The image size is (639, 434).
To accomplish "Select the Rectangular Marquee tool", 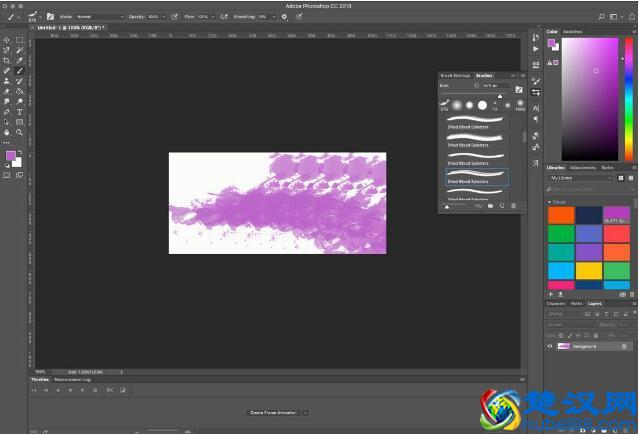I will 19,40.
